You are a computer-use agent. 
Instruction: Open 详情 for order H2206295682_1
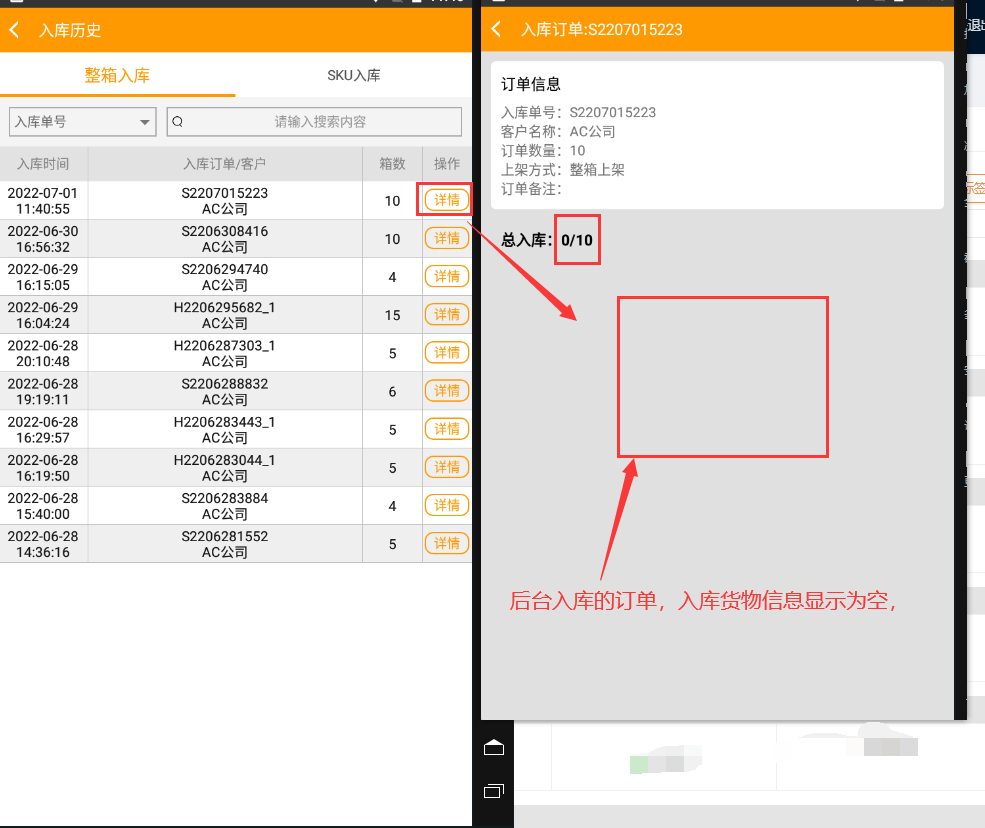click(x=446, y=314)
